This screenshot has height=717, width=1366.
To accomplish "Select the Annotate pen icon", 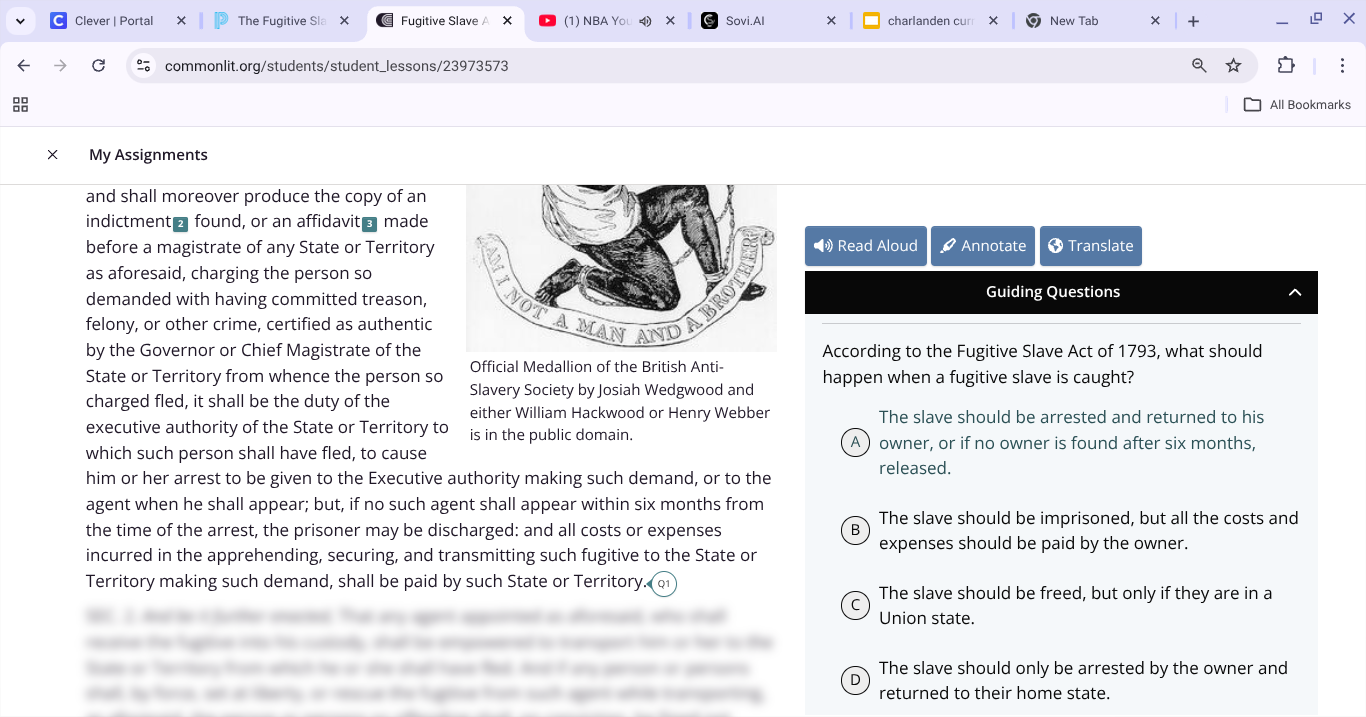I will [x=949, y=245].
